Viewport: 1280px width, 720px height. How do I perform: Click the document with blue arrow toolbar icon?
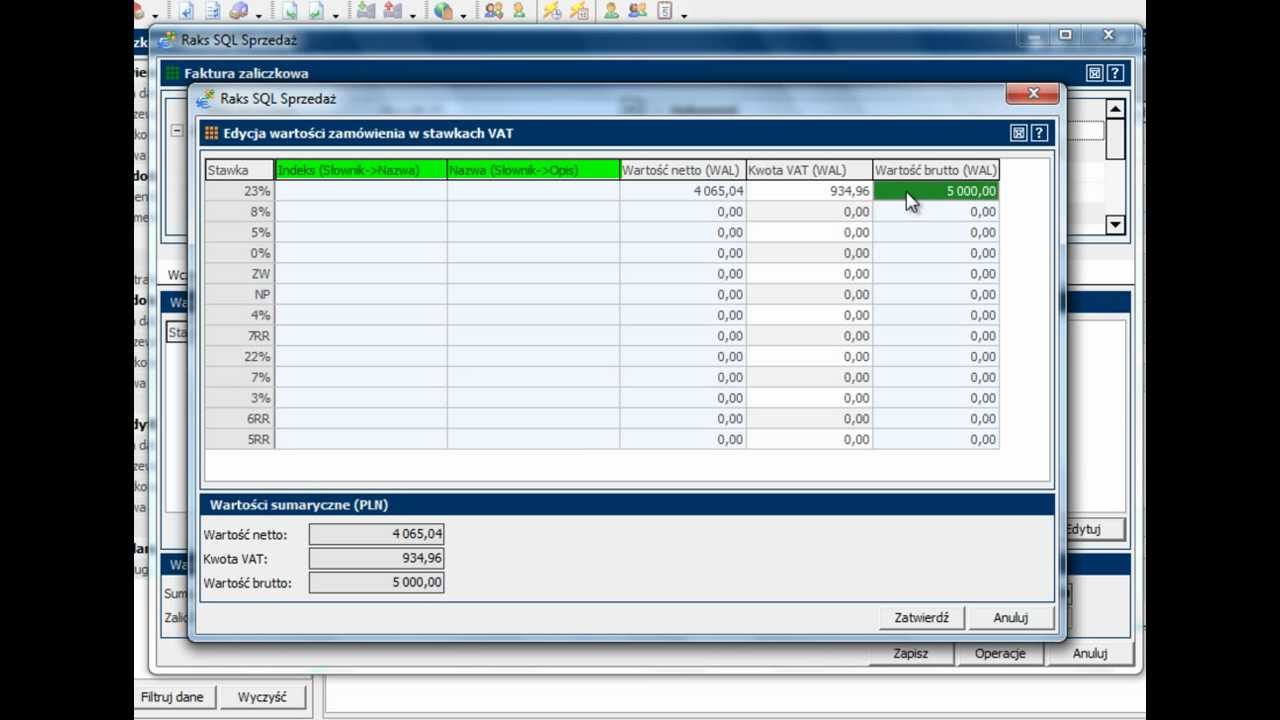click(x=186, y=11)
